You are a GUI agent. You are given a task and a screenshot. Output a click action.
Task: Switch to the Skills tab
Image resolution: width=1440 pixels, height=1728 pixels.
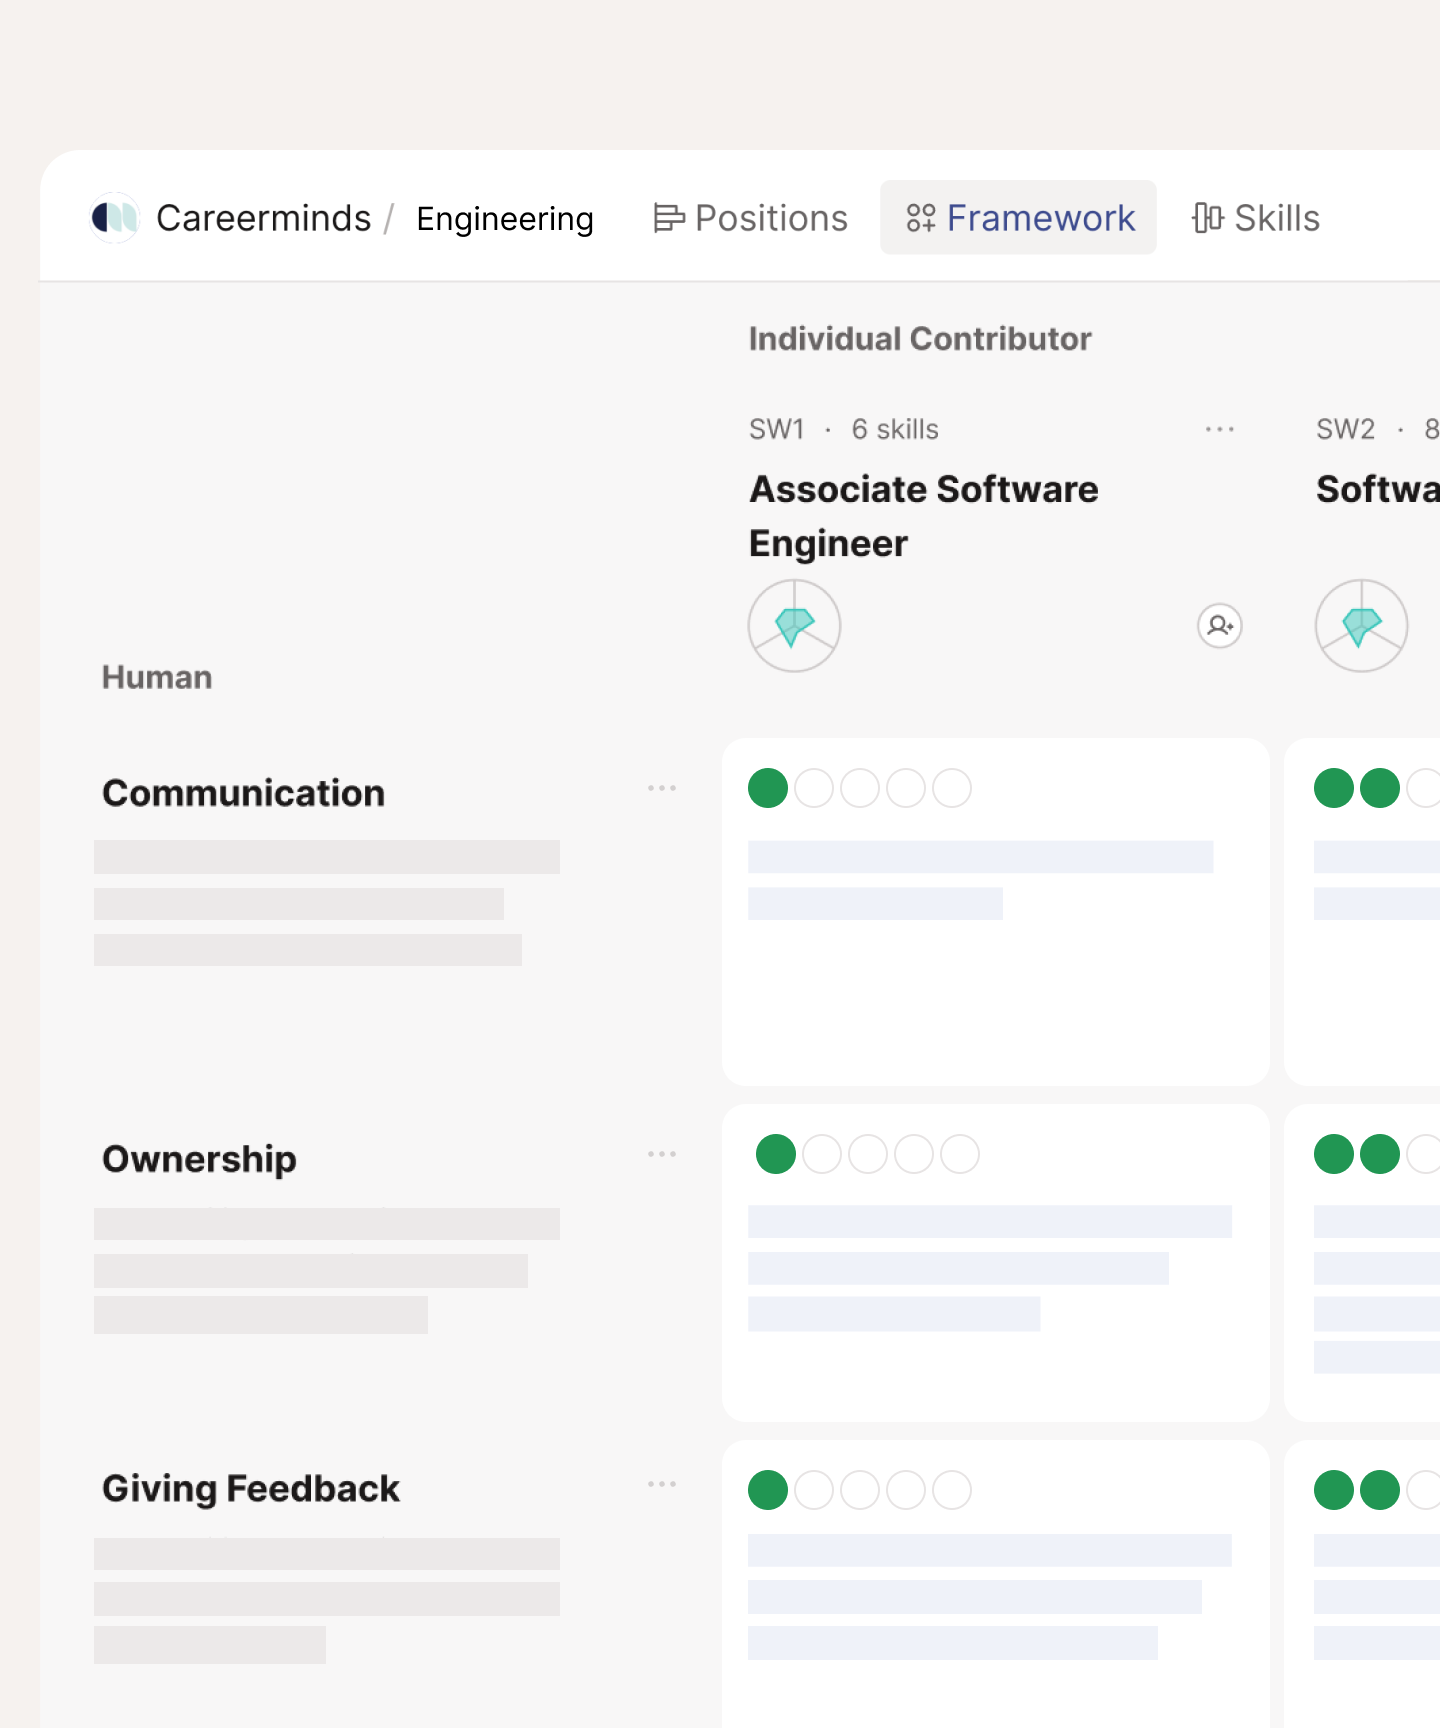pyautogui.click(x=1256, y=218)
